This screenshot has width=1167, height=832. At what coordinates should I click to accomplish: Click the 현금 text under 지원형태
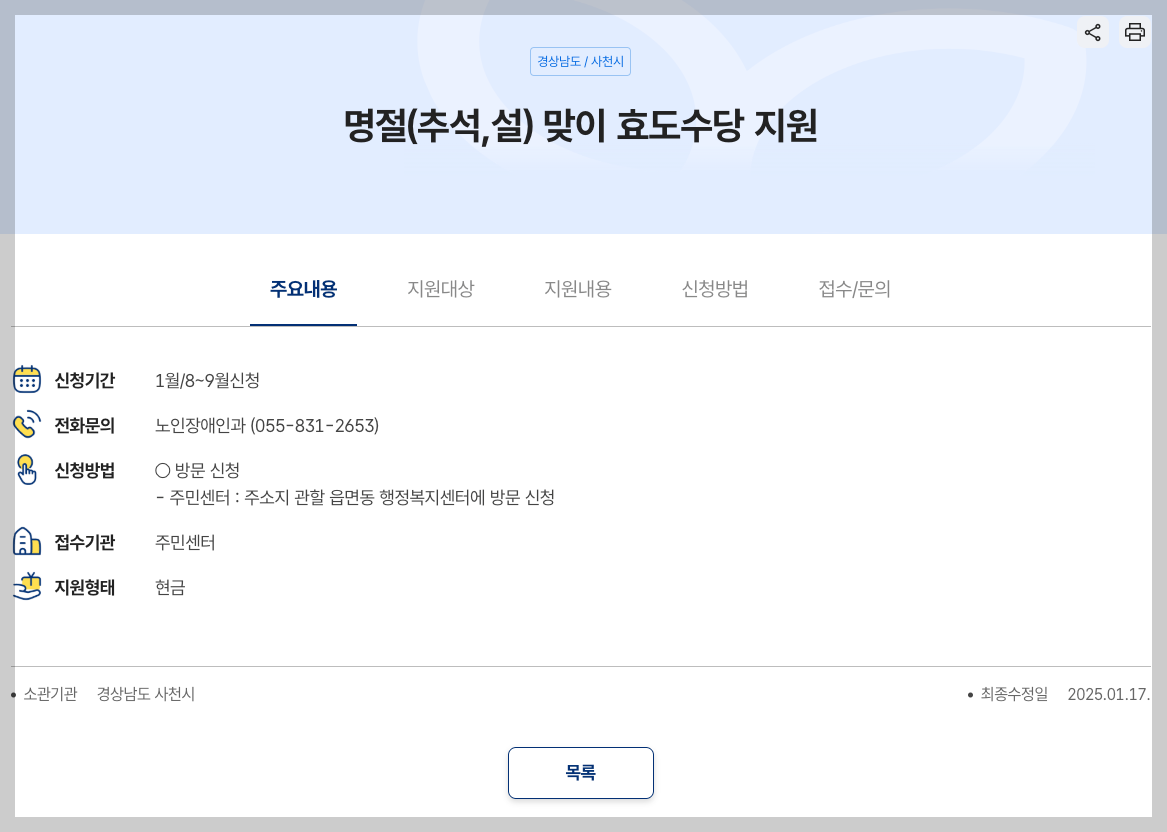(x=168, y=588)
